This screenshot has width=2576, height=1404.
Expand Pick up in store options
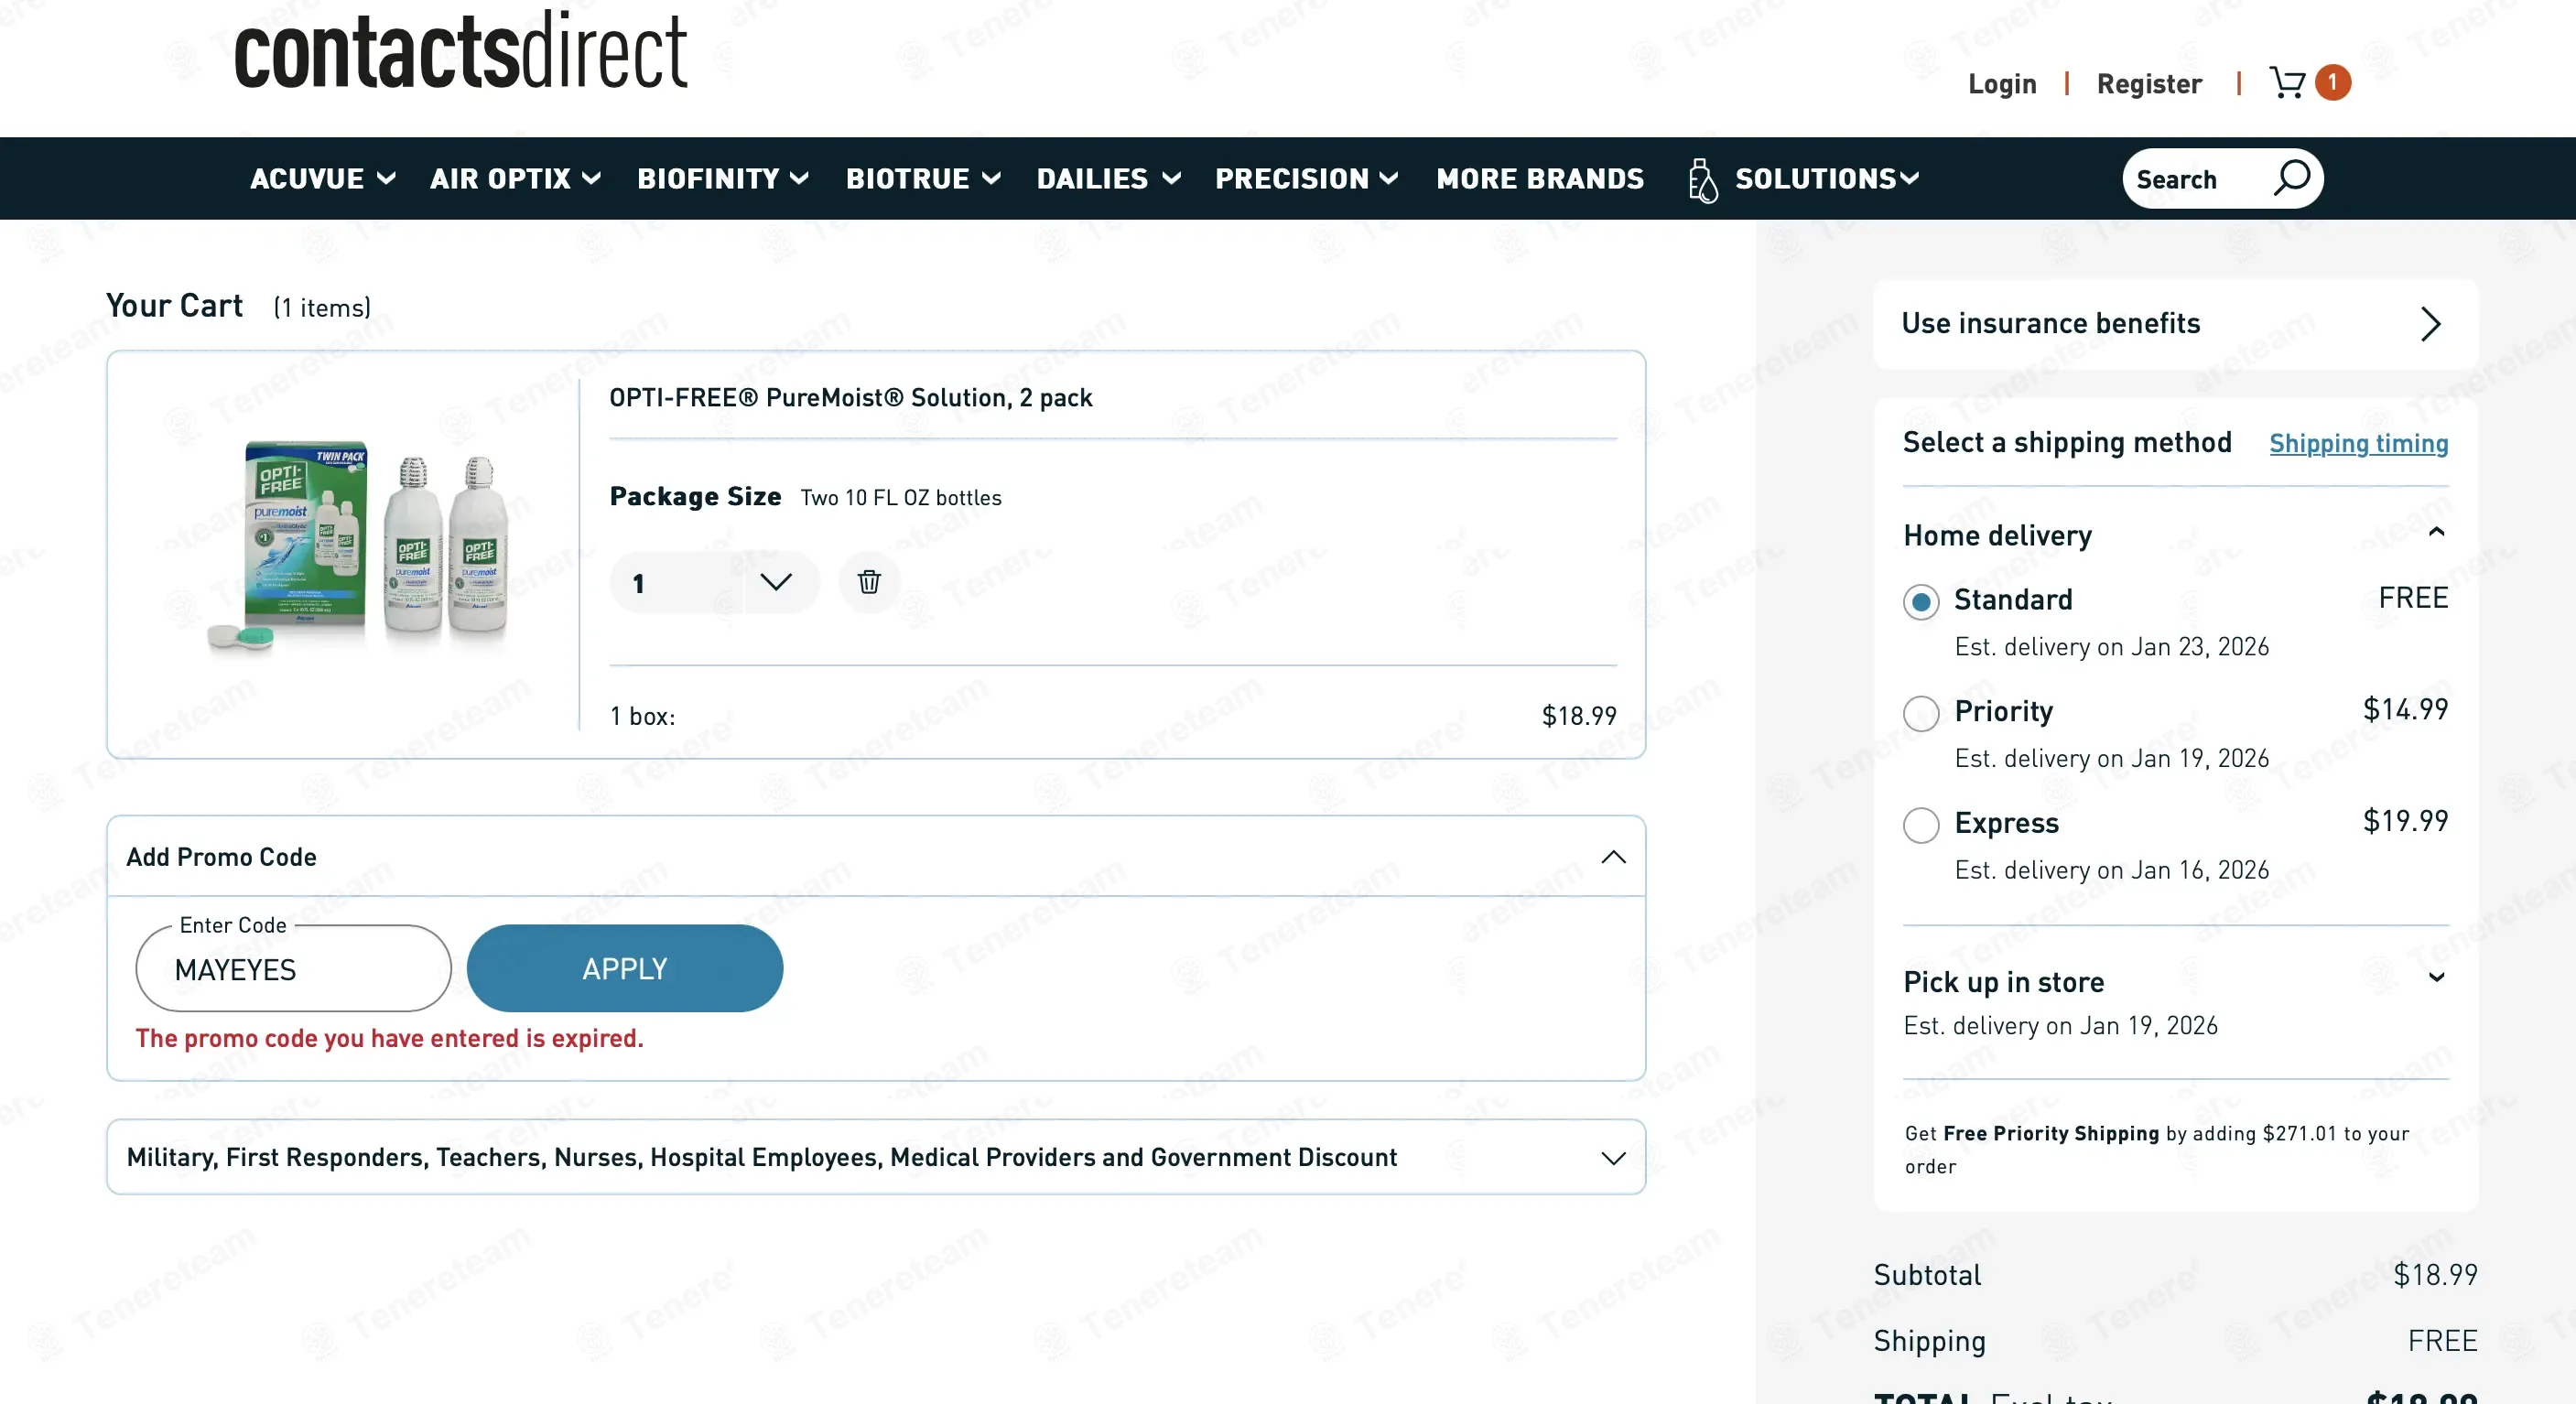click(x=2437, y=978)
